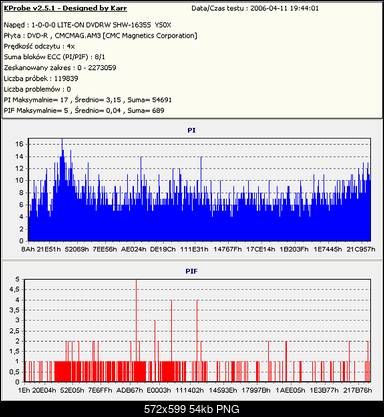This screenshot has height=417, width=384.
Task: Select the 'E0003h' axis label
Action: (x=159, y=390)
